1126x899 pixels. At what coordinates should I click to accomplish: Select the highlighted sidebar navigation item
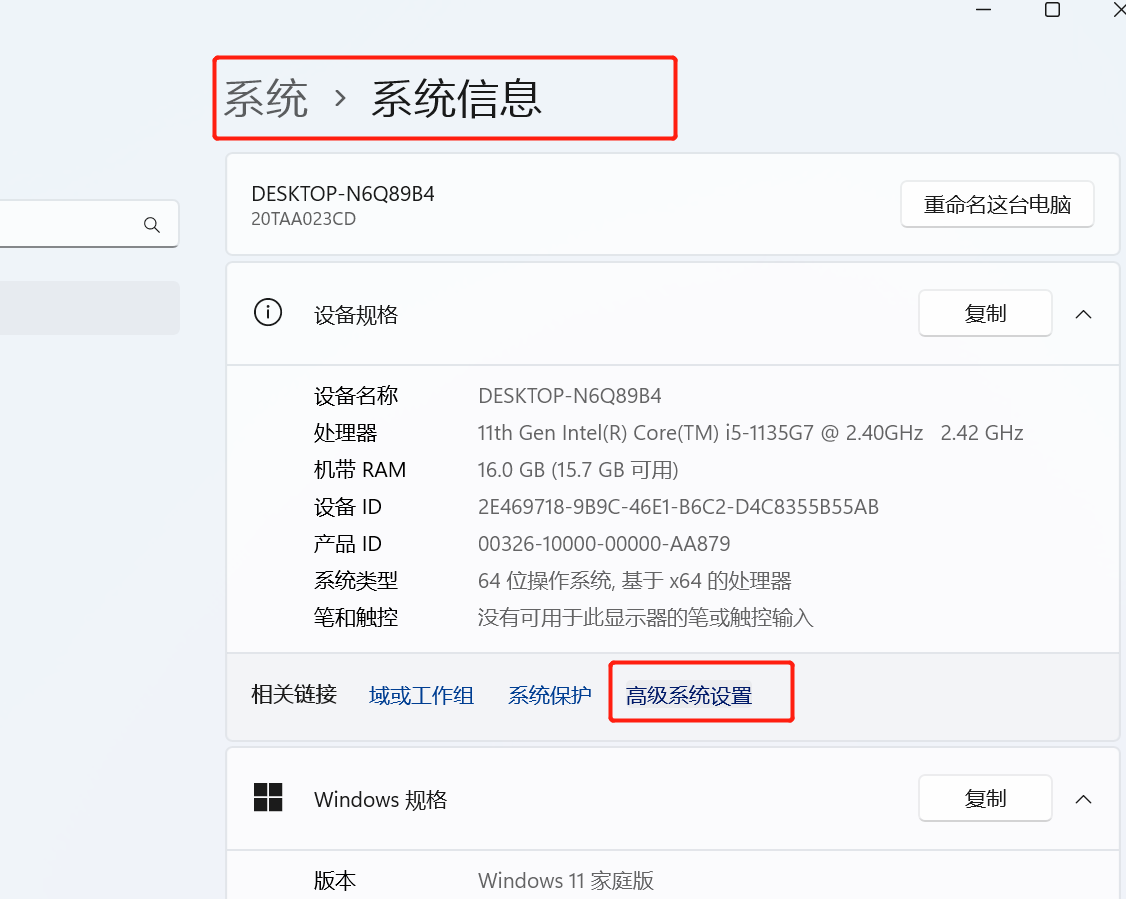[x=90, y=307]
